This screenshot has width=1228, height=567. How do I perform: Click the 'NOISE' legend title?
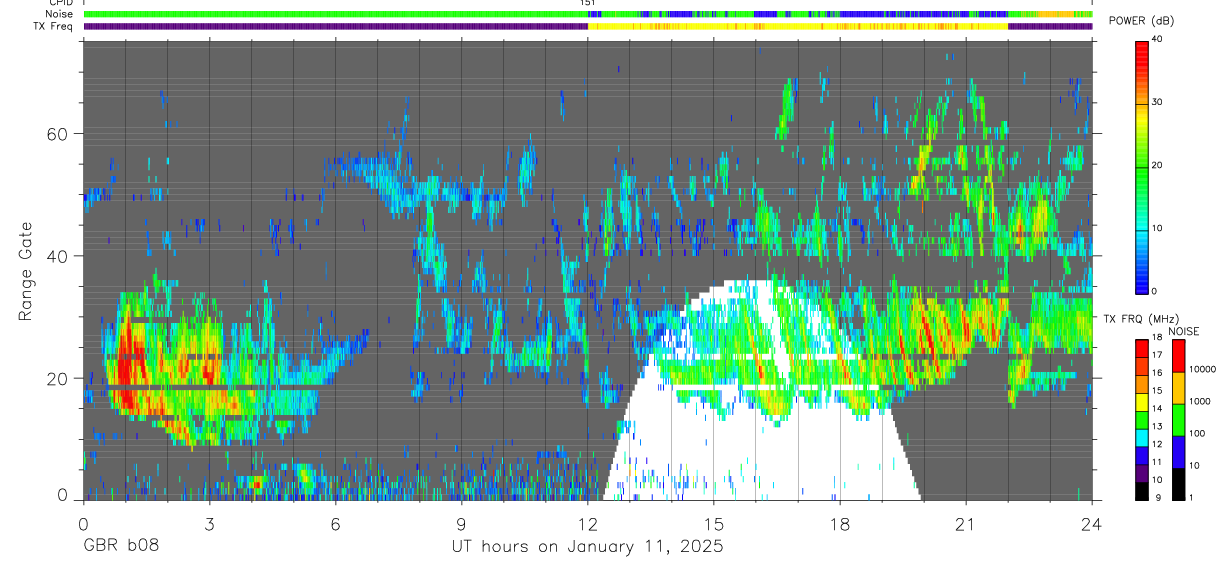tap(1183, 331)
